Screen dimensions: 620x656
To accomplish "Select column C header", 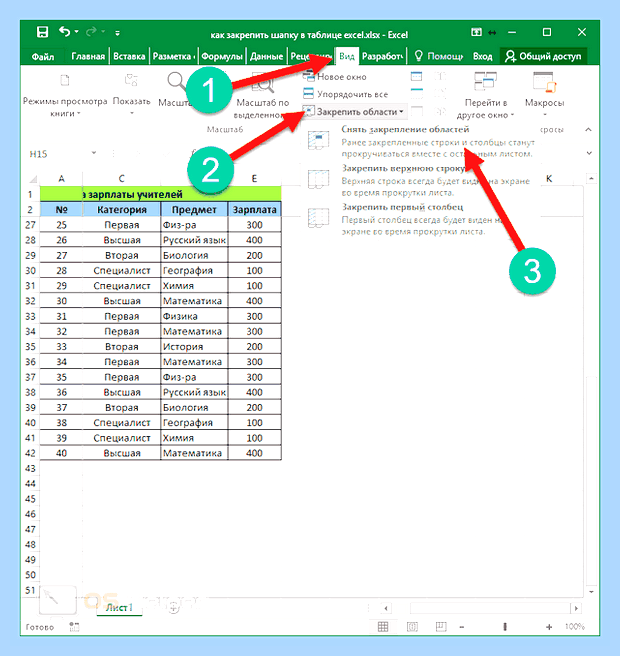I will point(121,179).
